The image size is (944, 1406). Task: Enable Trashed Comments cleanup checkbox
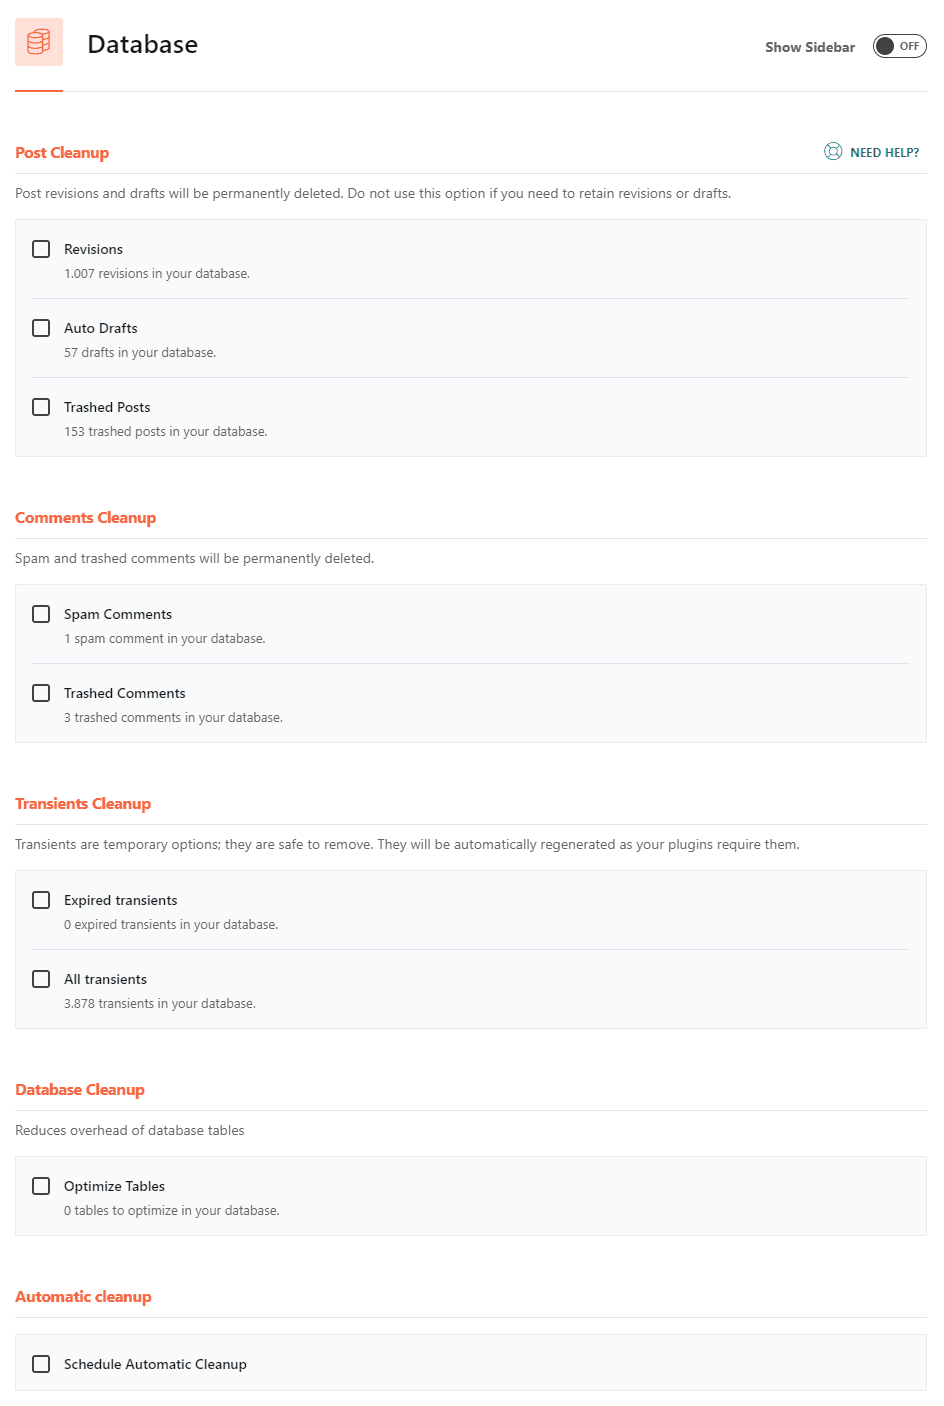(x=41, y=693)
